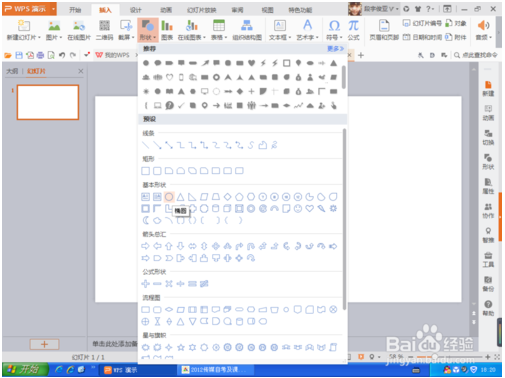This screenshot has height=378, width=505.
Task: Pick the heart shape in basic shapes
Action: (310, 209)
